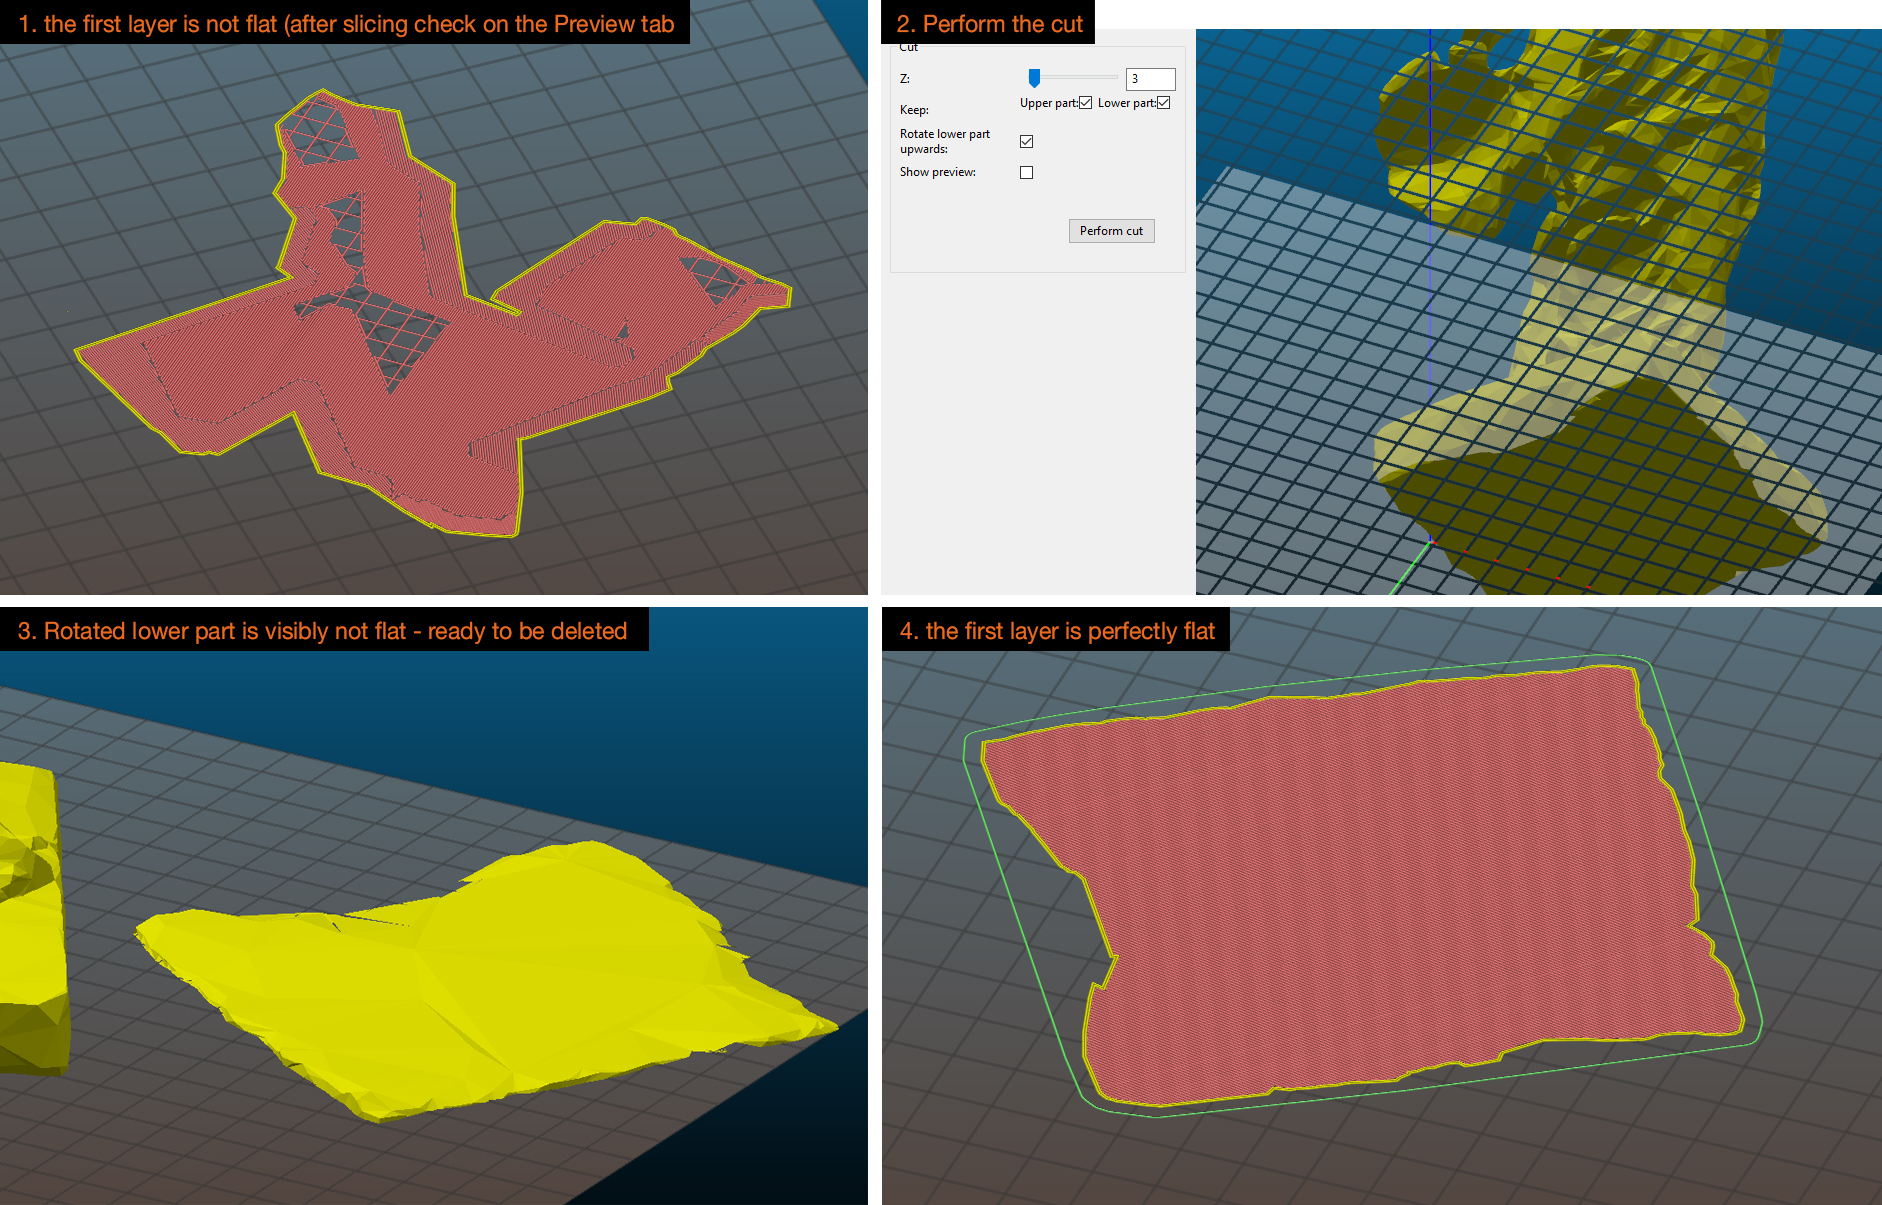Enable the Show preview checkbox
The height and width of the screenshot is (1205, 1882).
click(x=1025, y=172)
